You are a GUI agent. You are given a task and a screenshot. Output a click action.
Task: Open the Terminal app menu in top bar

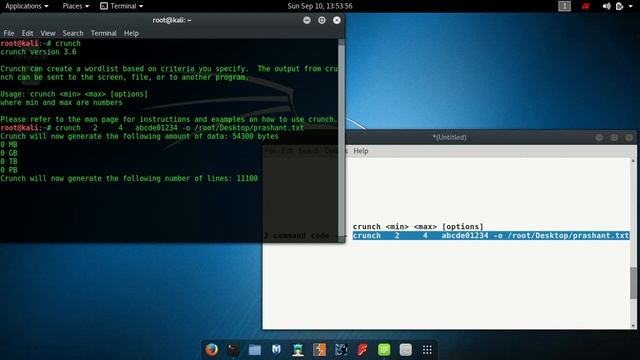(x=122, y=6)
